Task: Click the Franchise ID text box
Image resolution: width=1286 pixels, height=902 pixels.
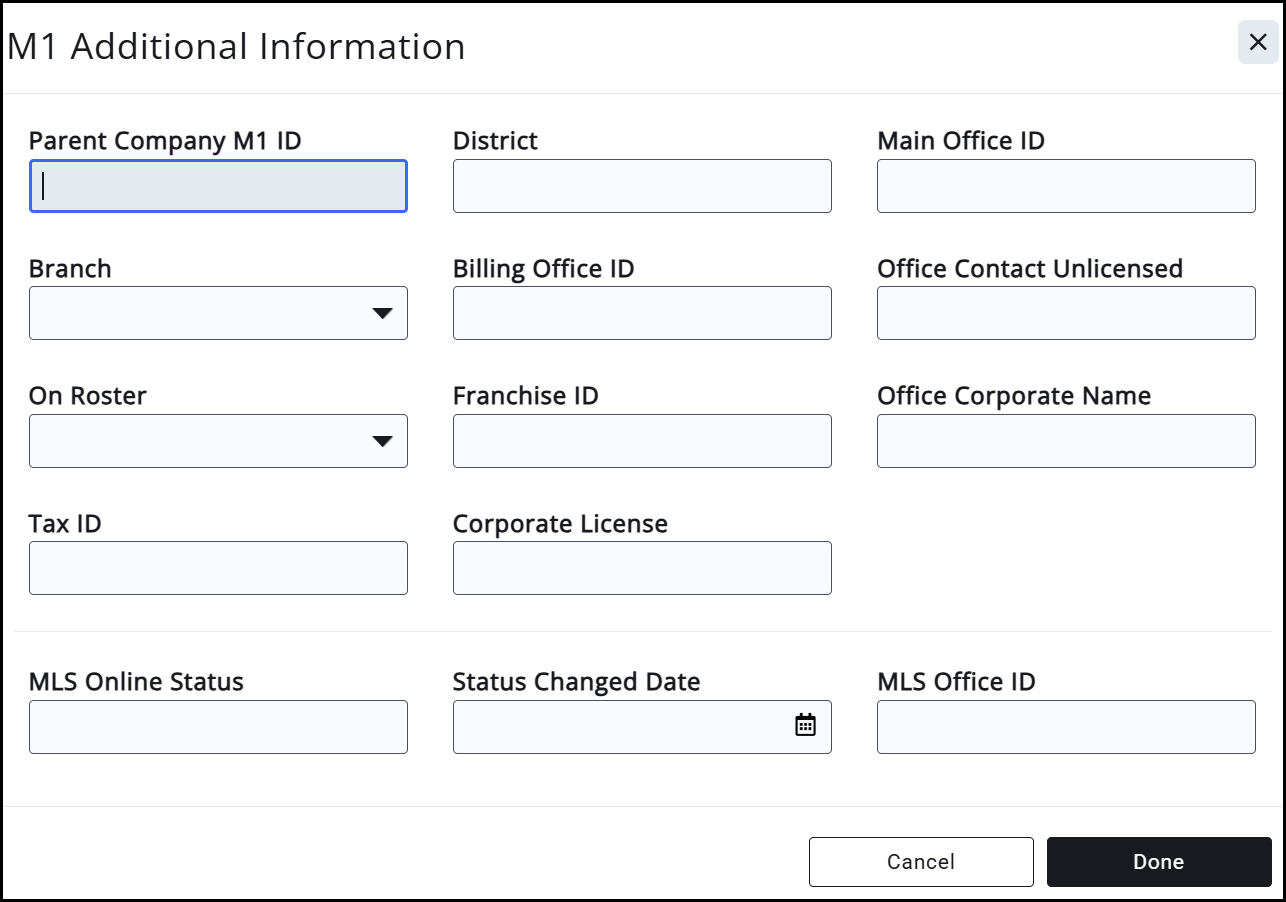Action: (x=641, y=441)
